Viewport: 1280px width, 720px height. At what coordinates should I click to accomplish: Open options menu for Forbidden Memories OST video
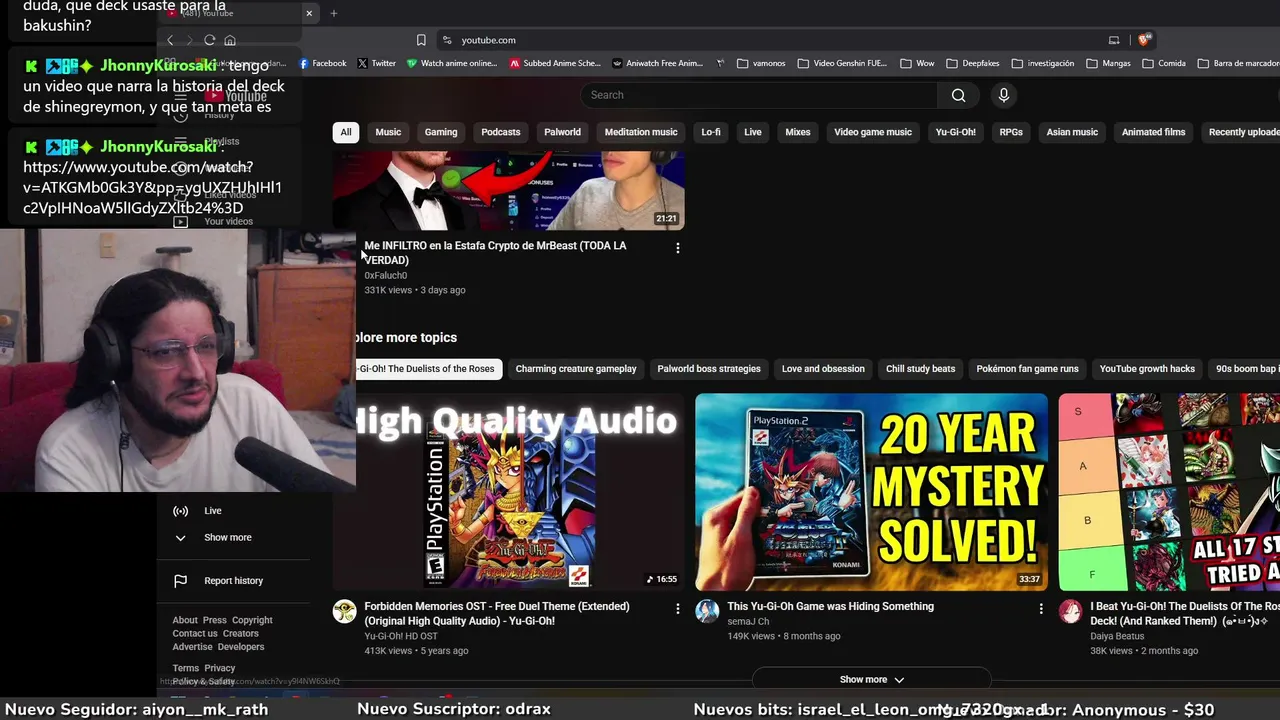[x=678, y=609]
